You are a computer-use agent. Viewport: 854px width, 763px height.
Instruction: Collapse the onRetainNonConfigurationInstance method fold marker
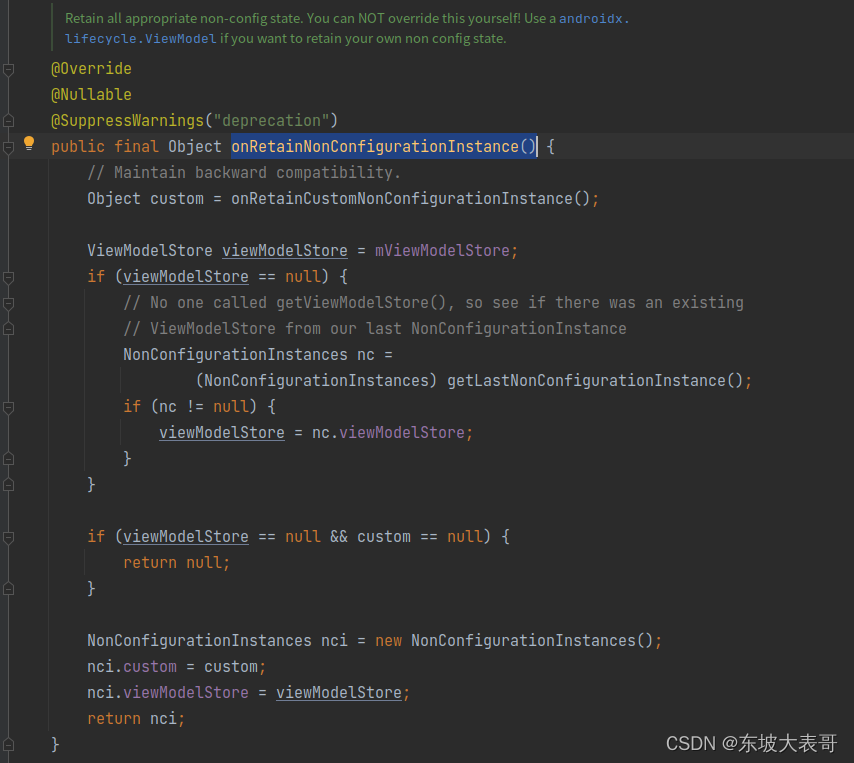[x=8, y=147]
